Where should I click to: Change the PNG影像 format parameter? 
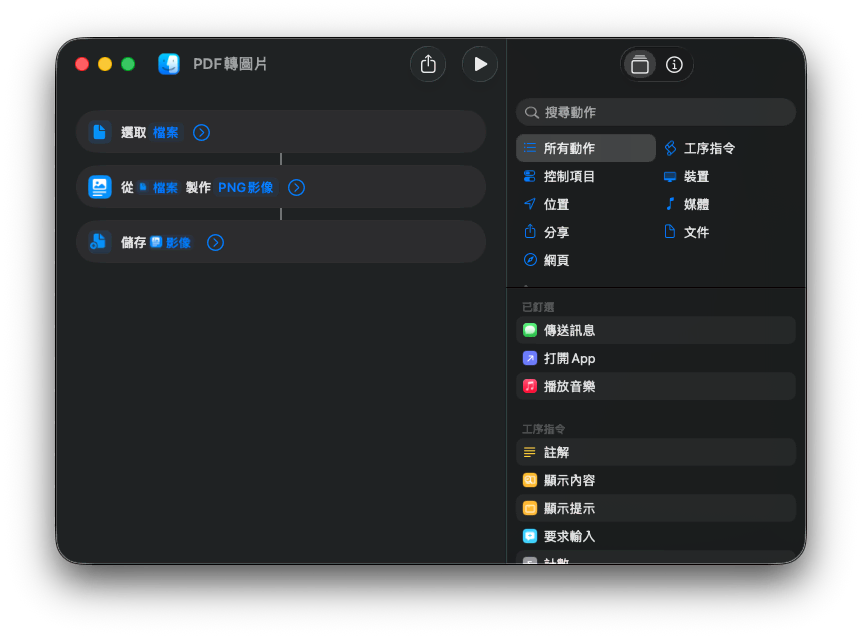[x=246, y=187]
